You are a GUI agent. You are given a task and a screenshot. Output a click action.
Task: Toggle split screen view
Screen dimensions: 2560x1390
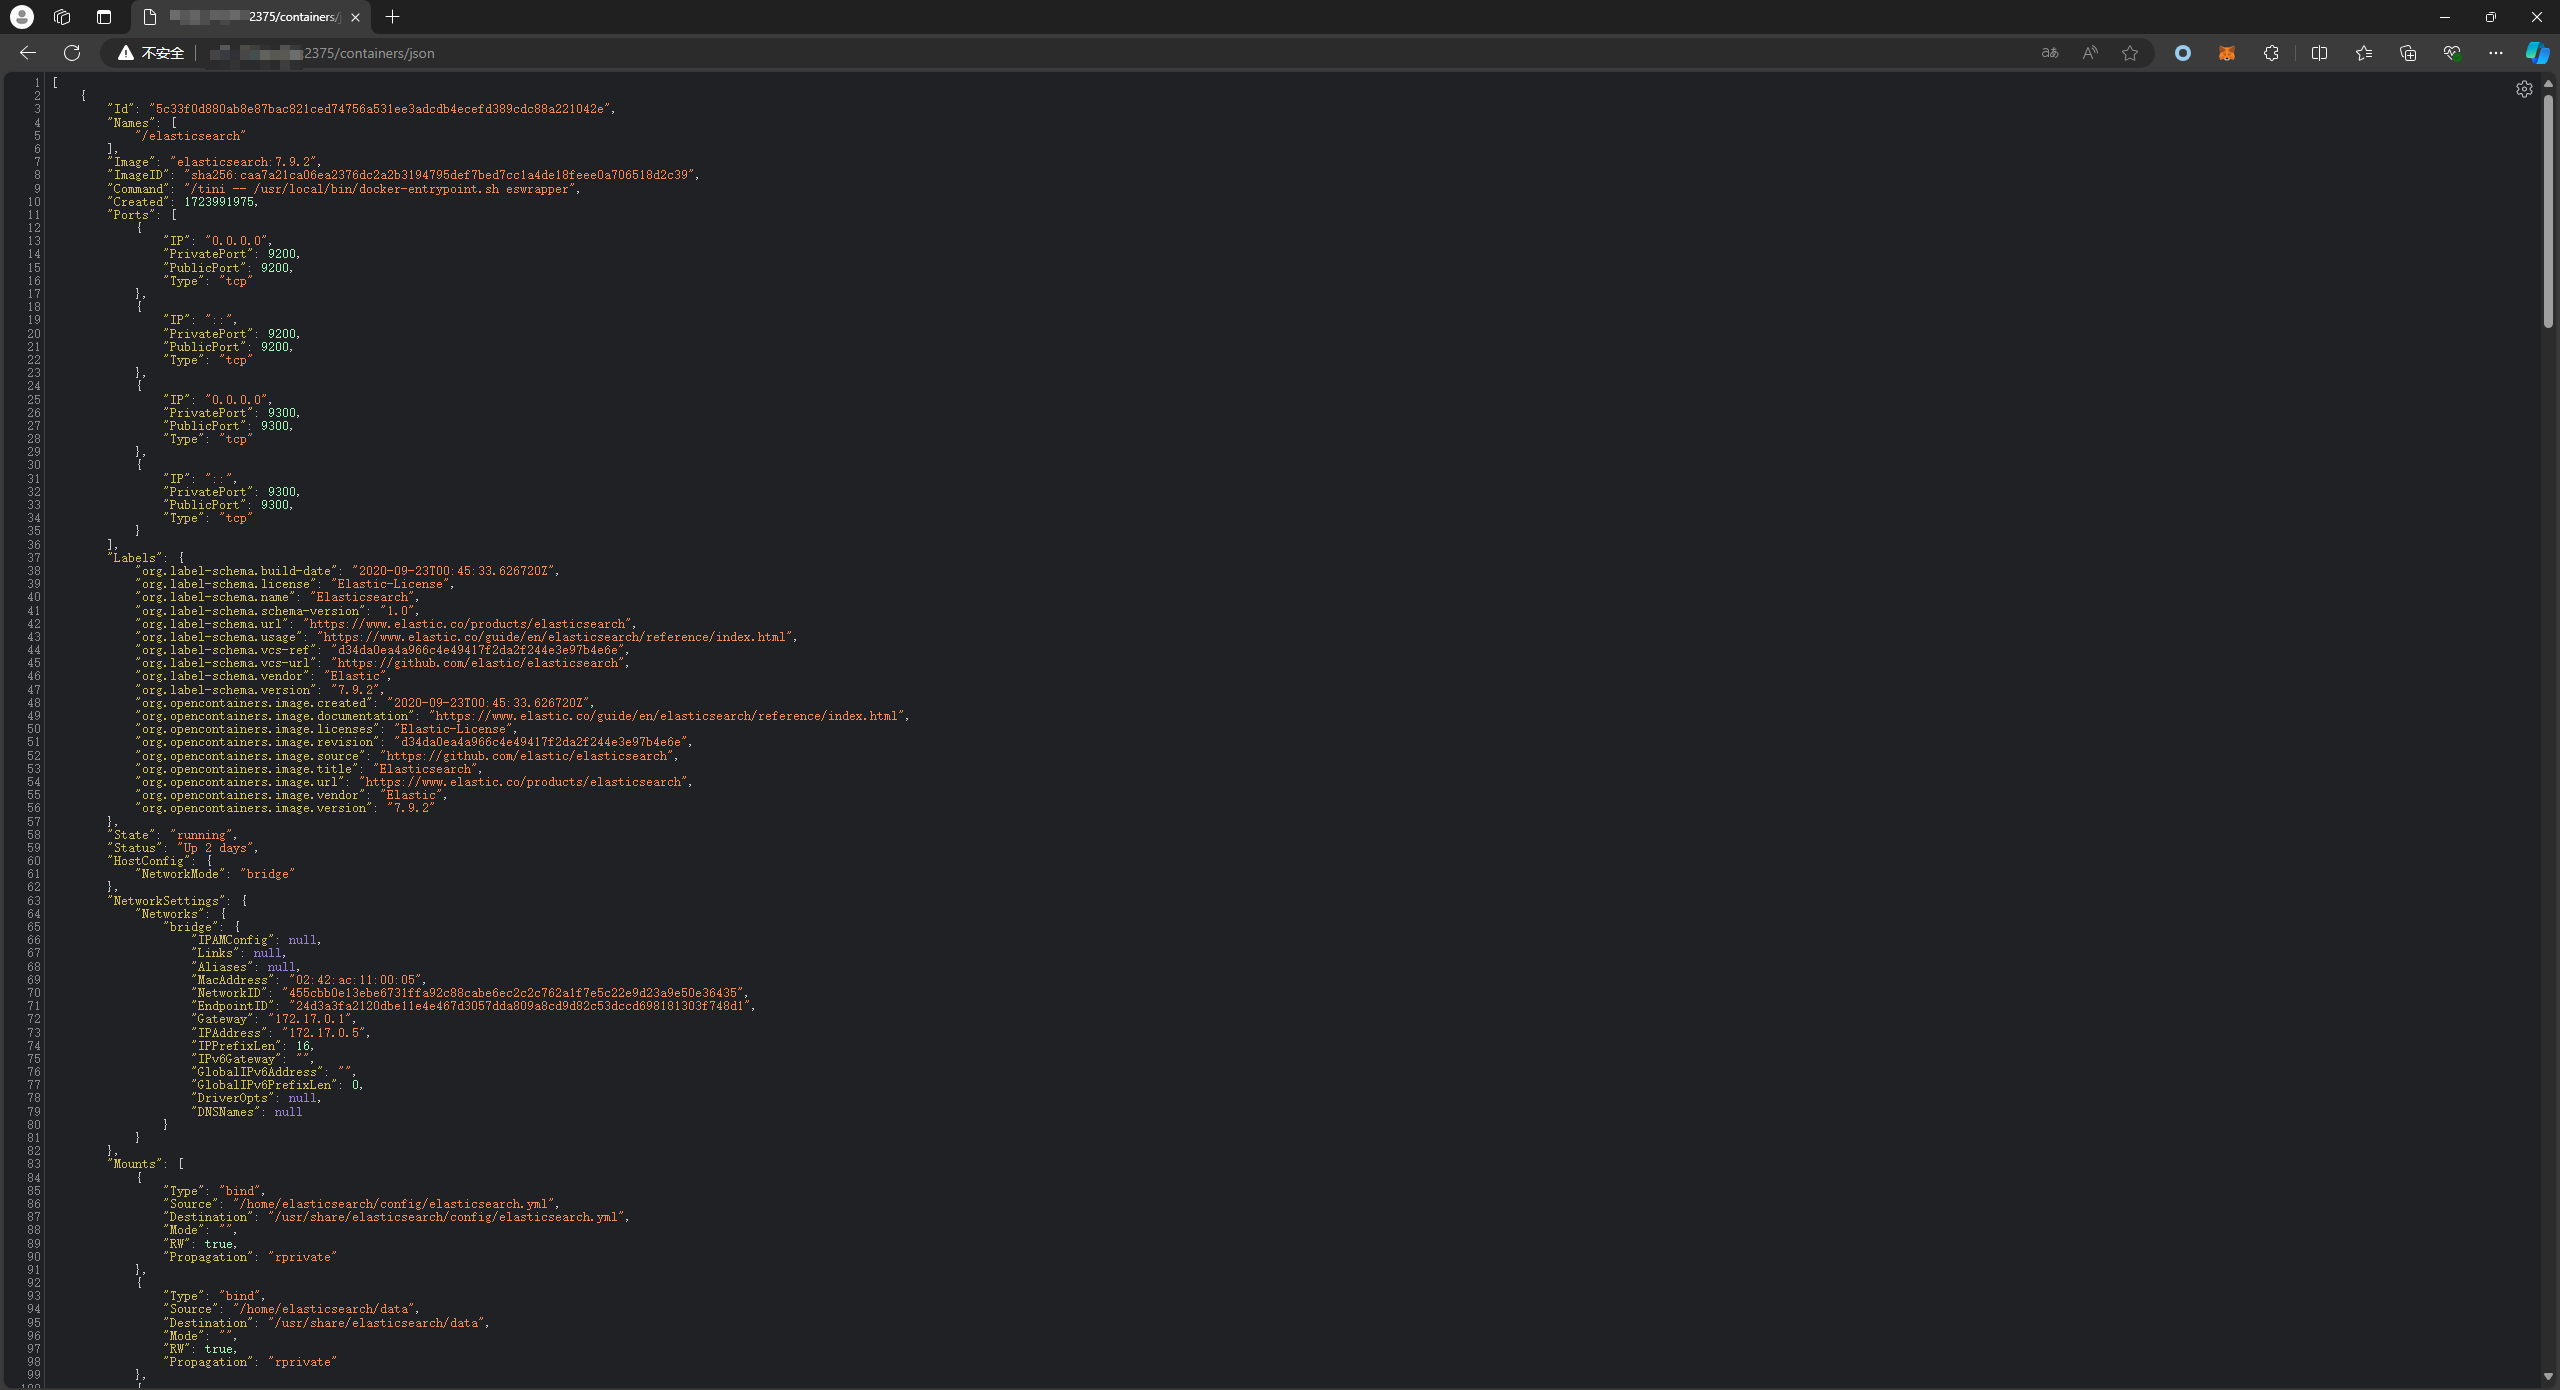2319,53
